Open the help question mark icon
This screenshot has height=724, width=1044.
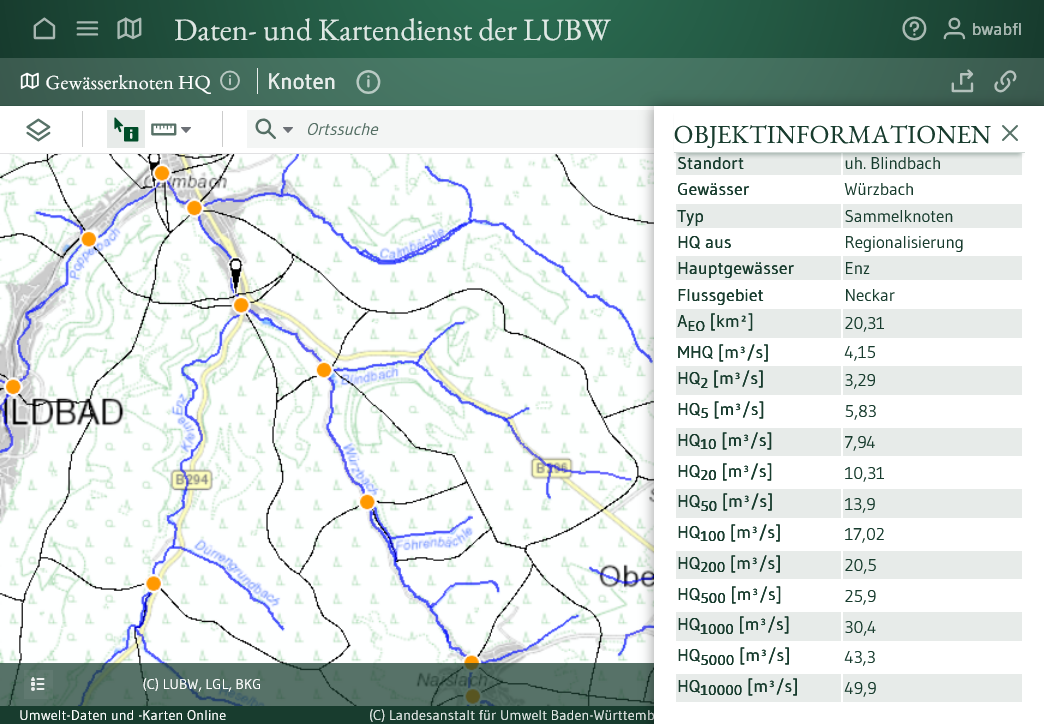[914, 29]
